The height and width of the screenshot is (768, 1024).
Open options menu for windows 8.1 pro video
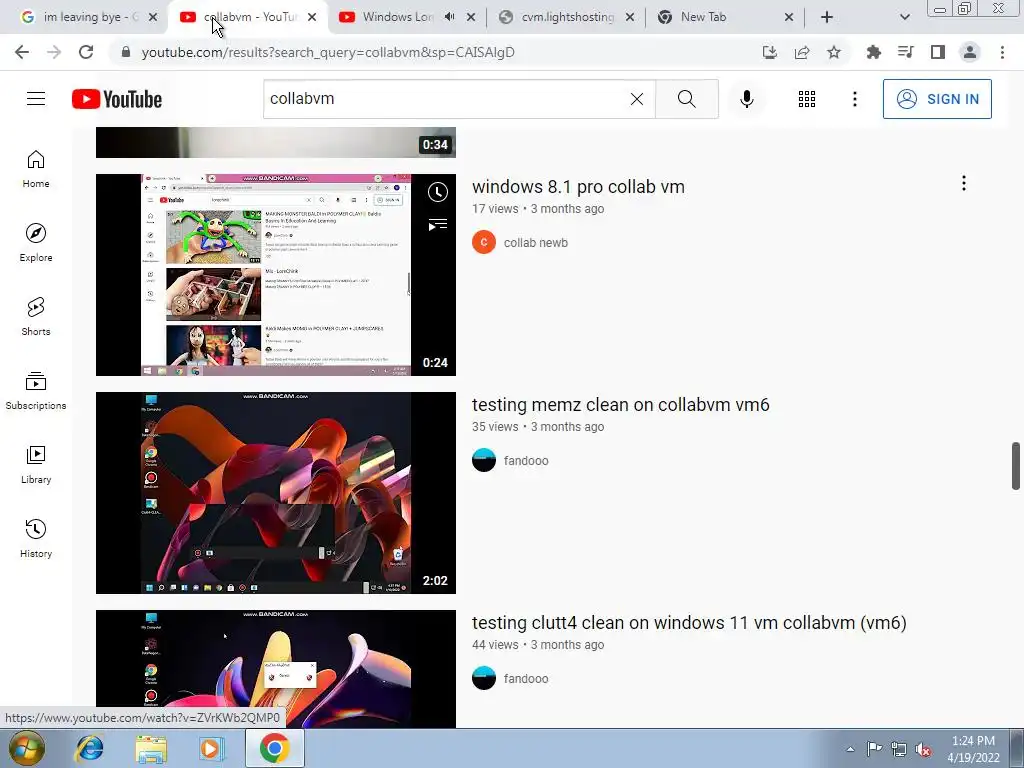coord(963,184)
